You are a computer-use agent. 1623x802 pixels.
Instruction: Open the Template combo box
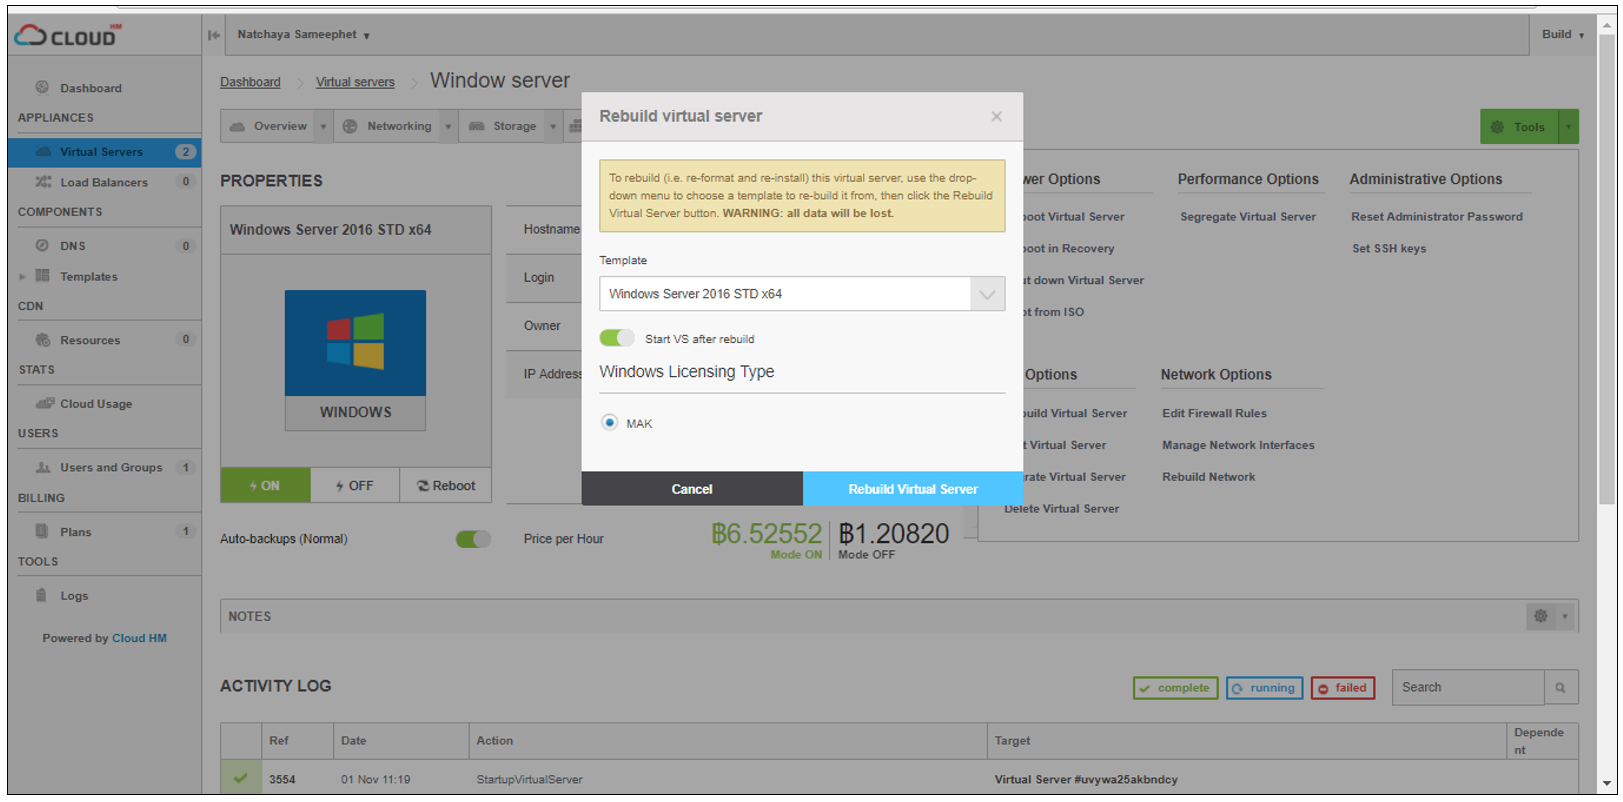pyautogui.click(x=802, y=294)
